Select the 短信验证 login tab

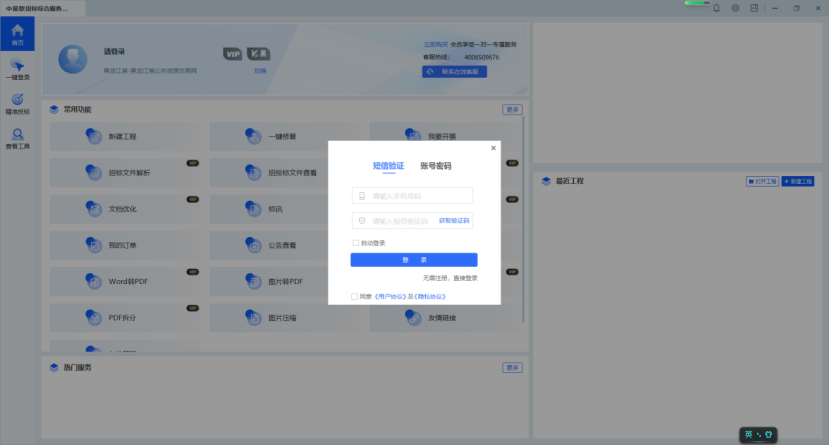click(388, 166)
